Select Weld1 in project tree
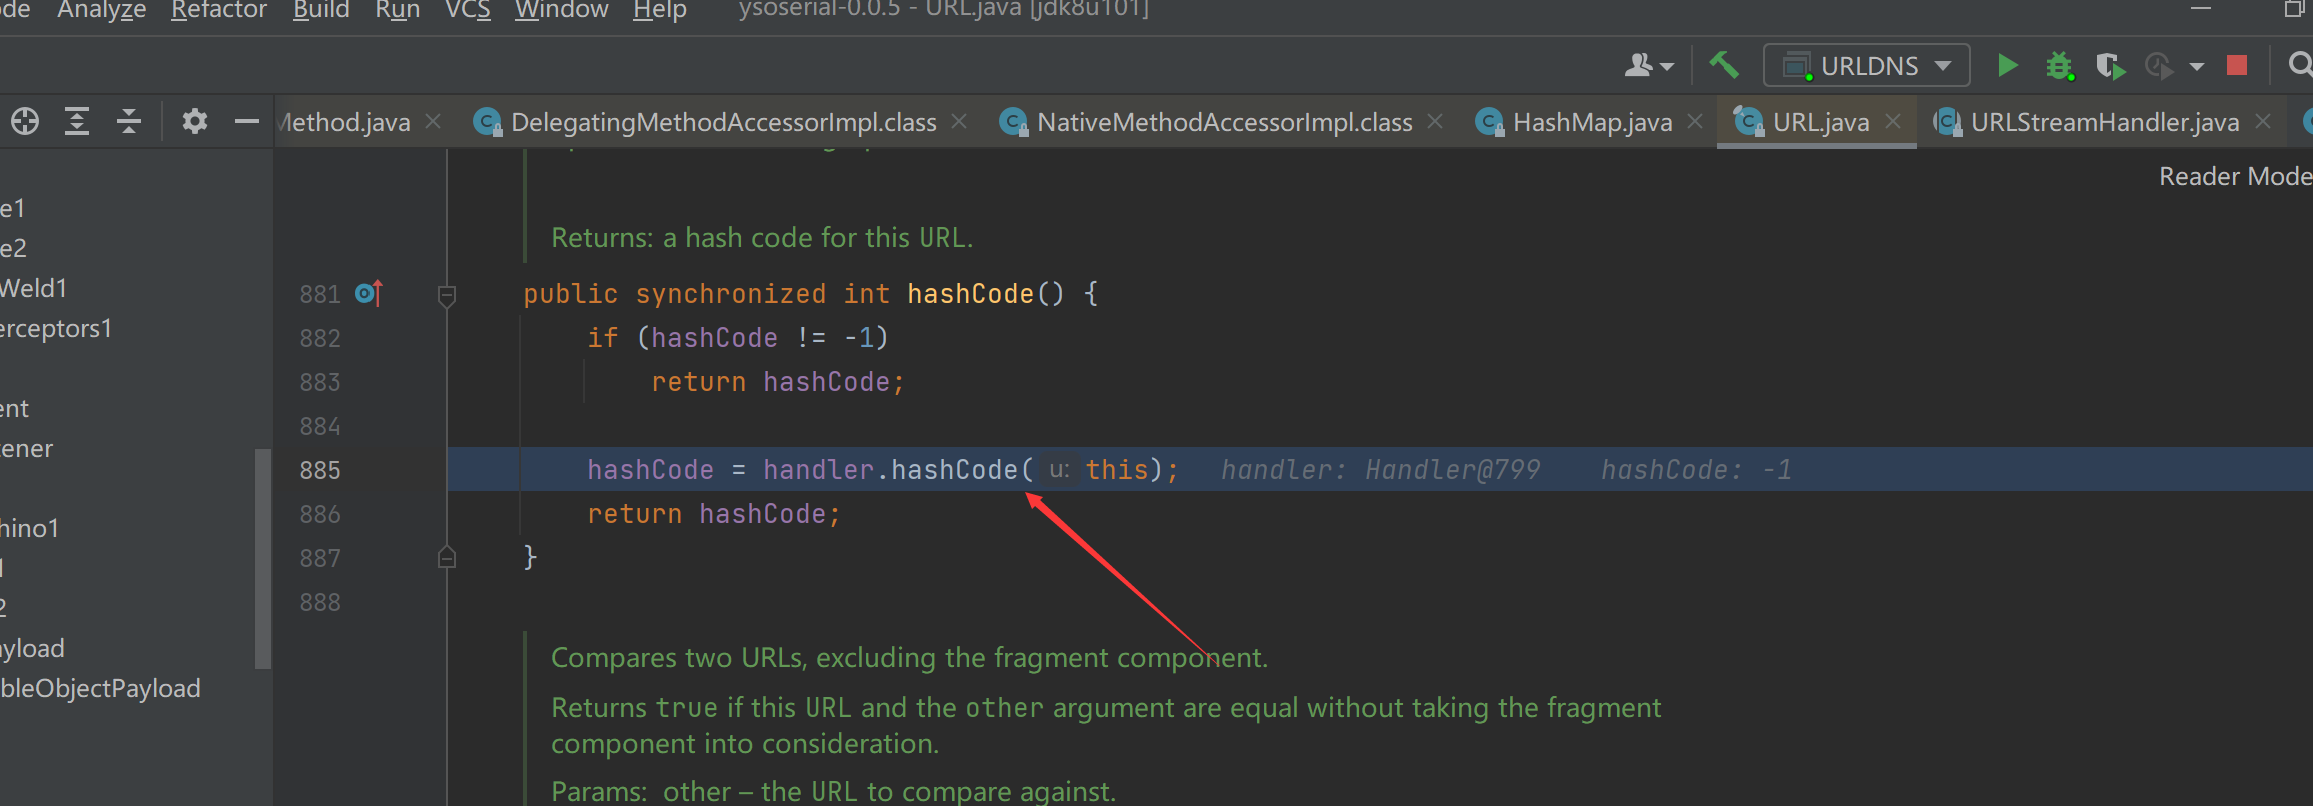The height and width of the screenshot is (806, 2313). click(x=33, y=288)
